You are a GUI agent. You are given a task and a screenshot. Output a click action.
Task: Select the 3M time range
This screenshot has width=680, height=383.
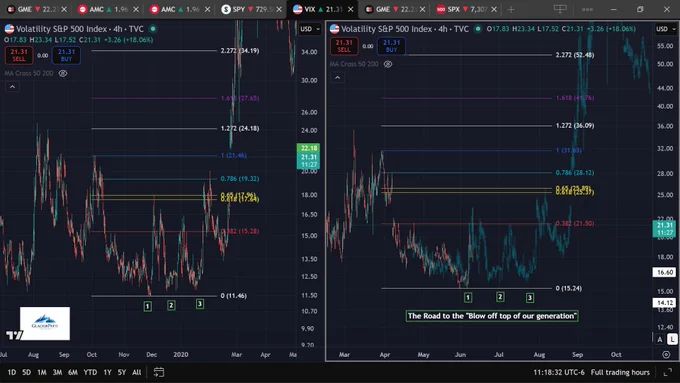(57, 372)
